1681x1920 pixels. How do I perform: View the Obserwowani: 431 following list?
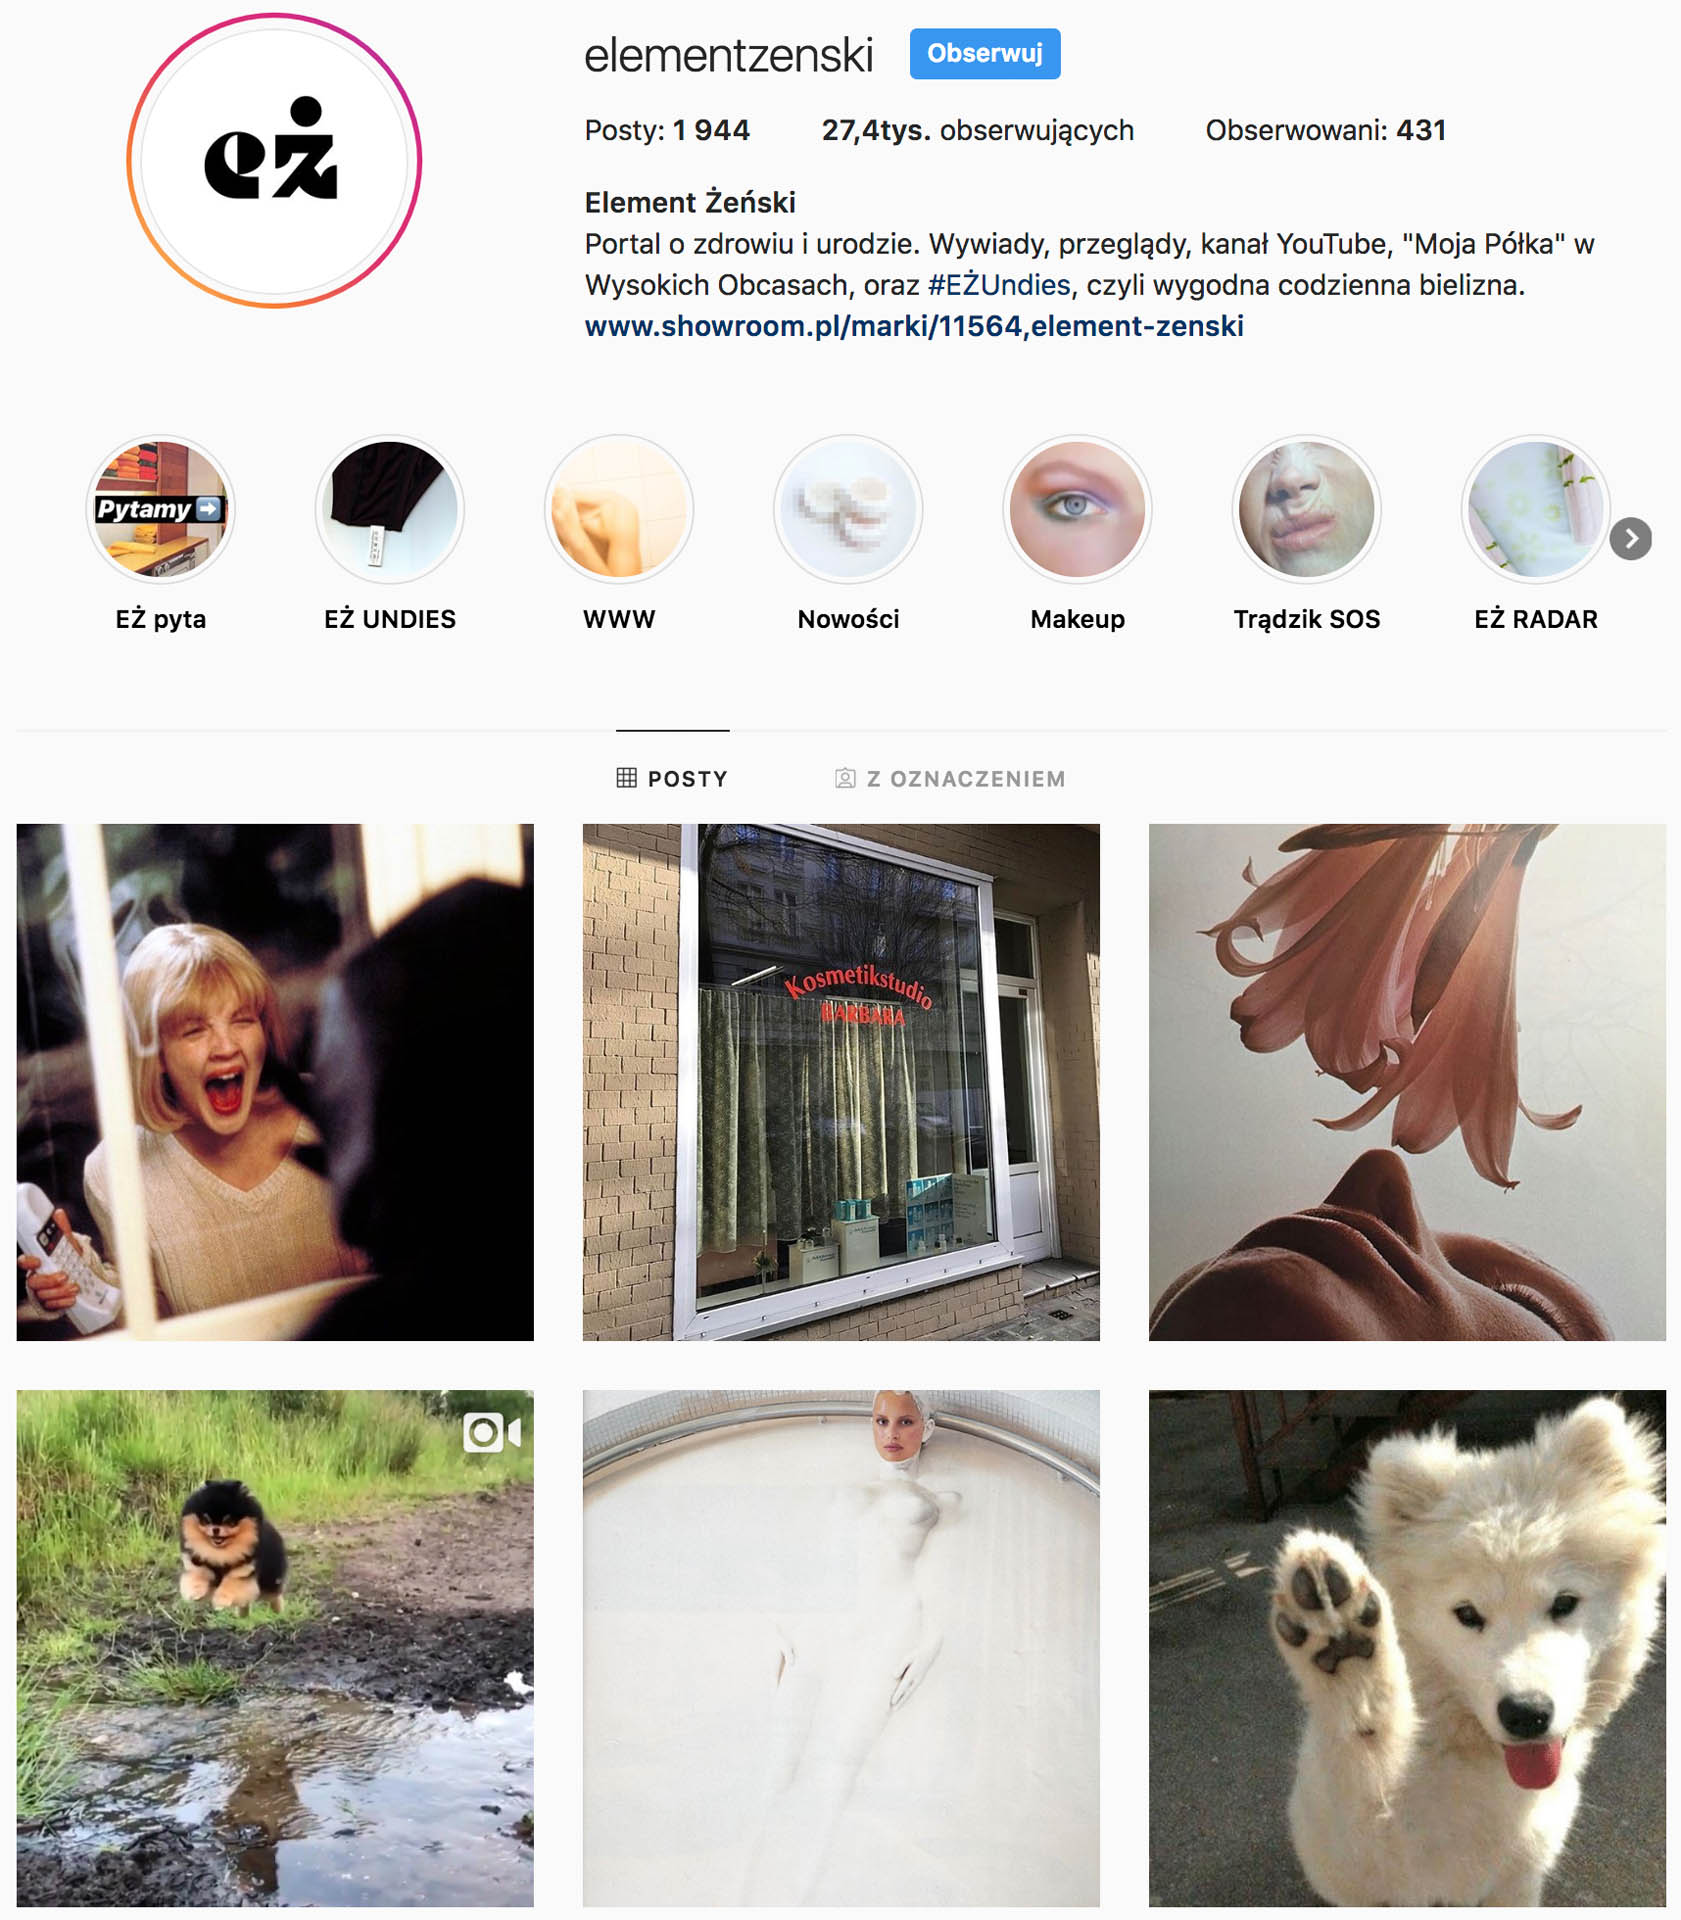pos(1325,130)
